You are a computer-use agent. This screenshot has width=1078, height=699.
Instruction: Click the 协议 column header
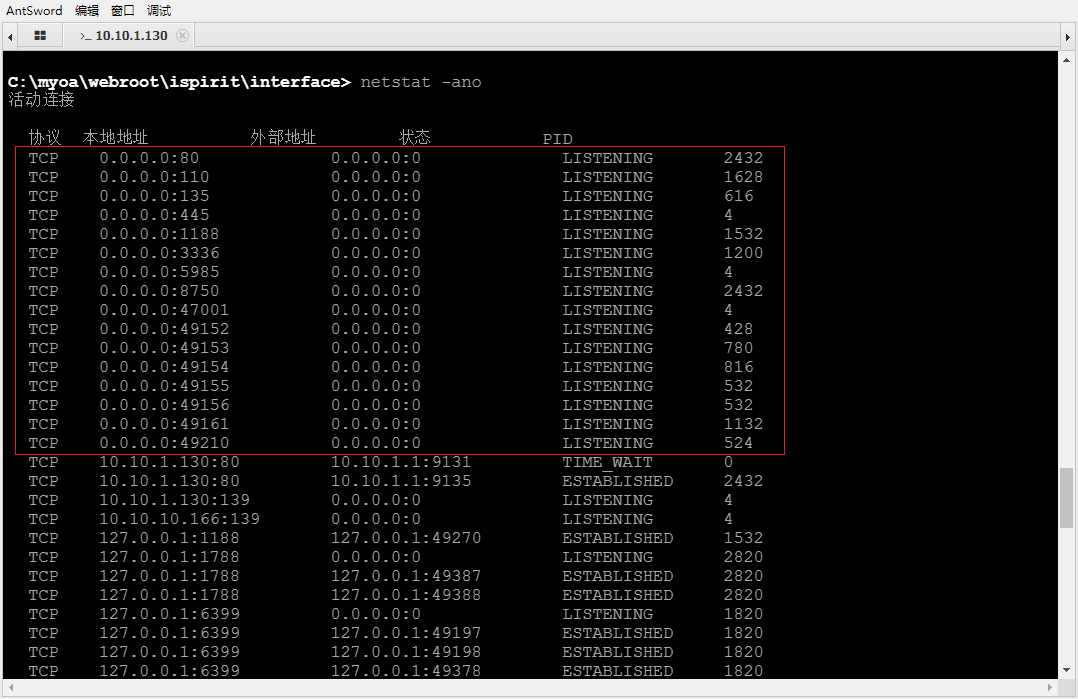45,137
